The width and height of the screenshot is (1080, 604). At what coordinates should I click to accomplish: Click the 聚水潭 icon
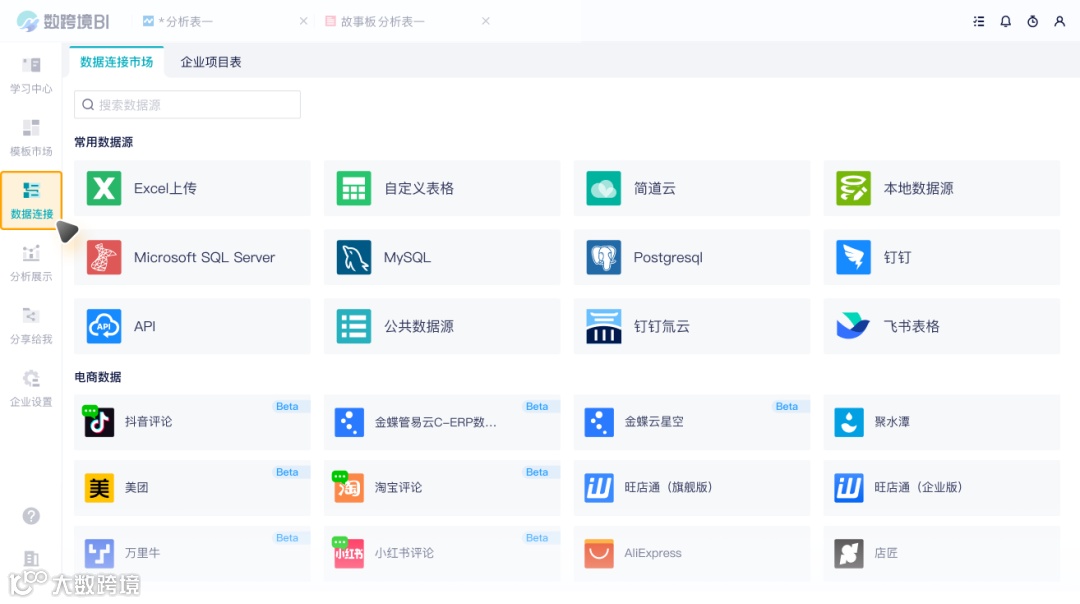(849, 421)
